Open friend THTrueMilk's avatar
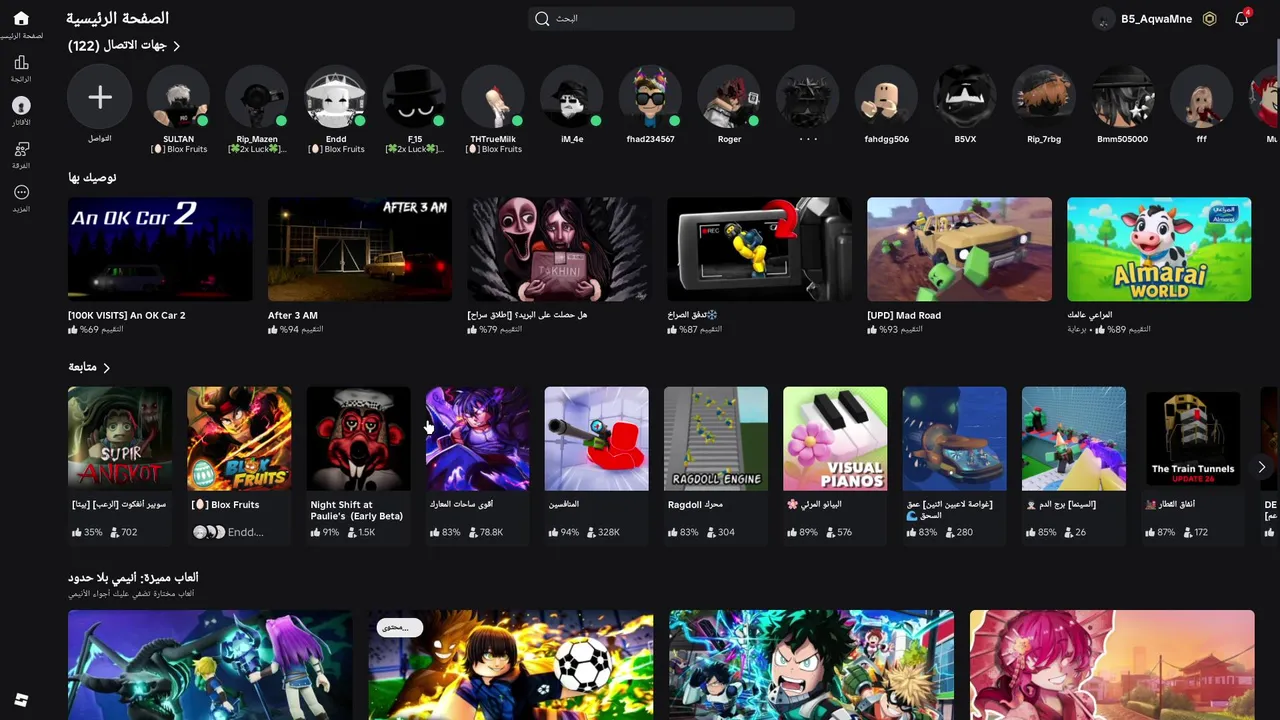The height and width of the screenshot is (720, 1280). (x=493, y=97)
